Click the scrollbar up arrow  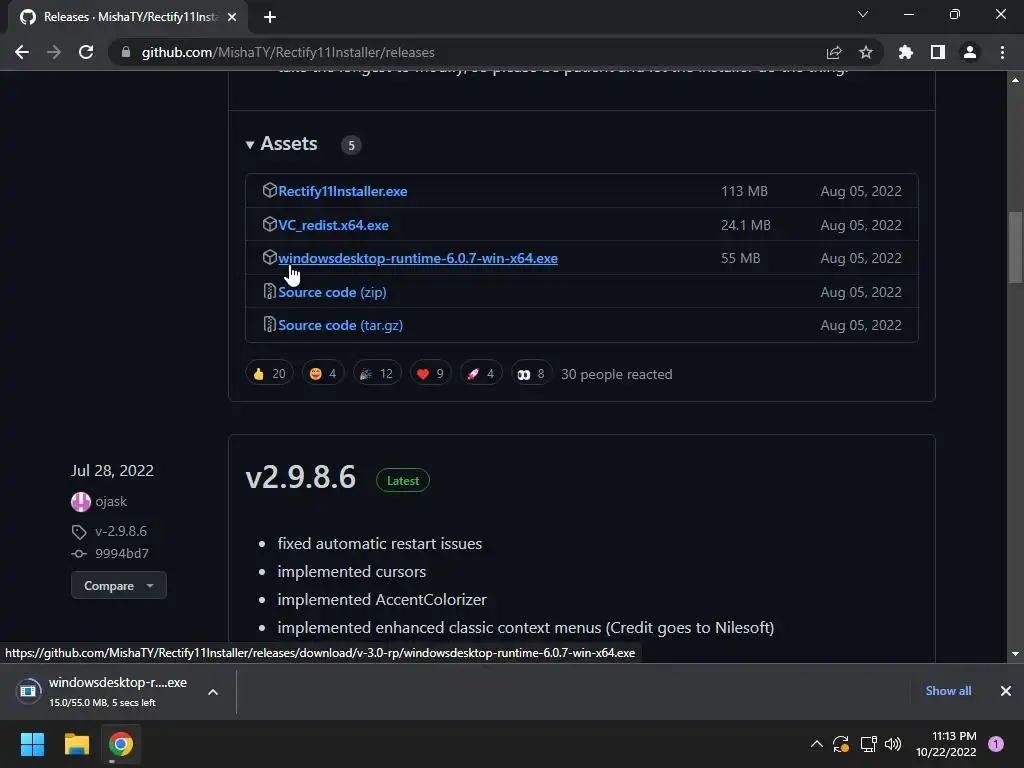(x=1016, y=80)
